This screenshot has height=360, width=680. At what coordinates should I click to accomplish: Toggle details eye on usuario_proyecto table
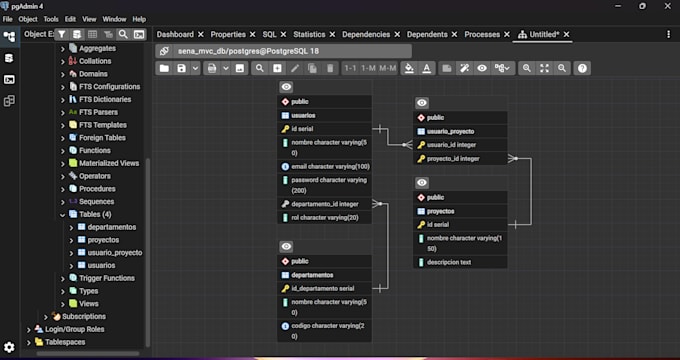click(x=422, y=103)
